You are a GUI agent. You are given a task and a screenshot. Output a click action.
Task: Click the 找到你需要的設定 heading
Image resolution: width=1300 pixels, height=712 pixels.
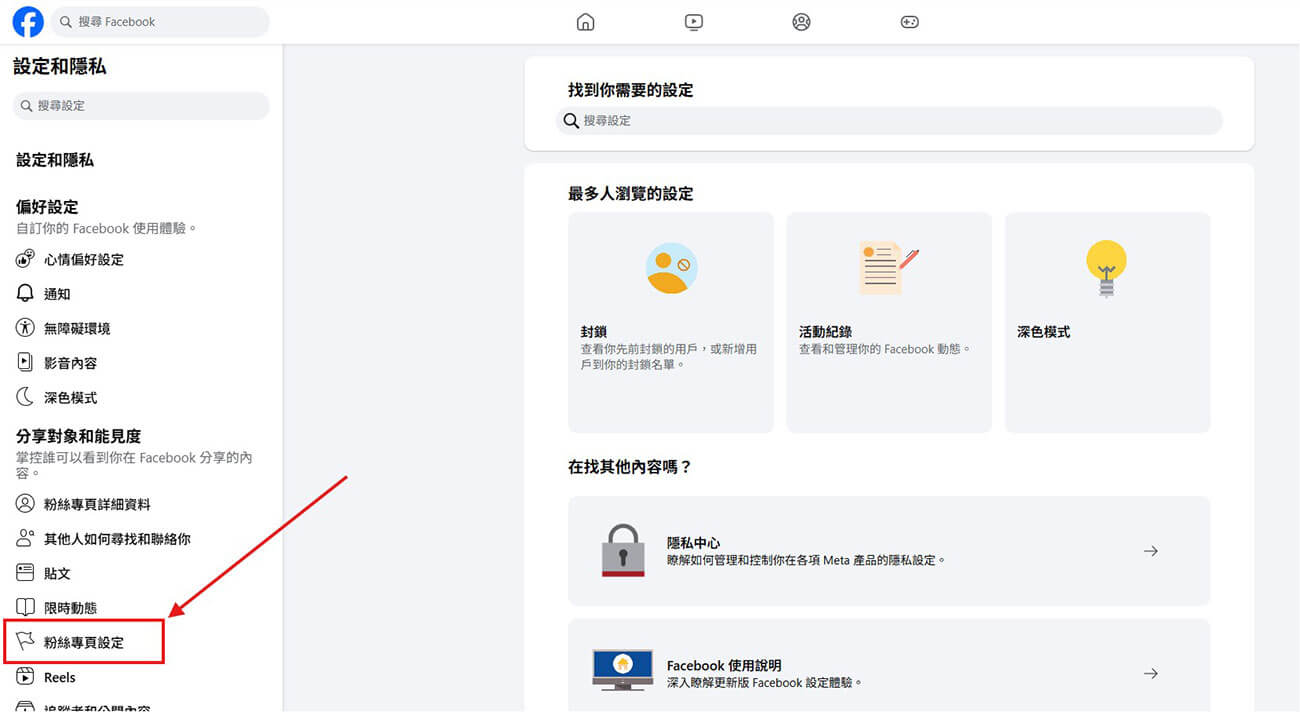631,90
